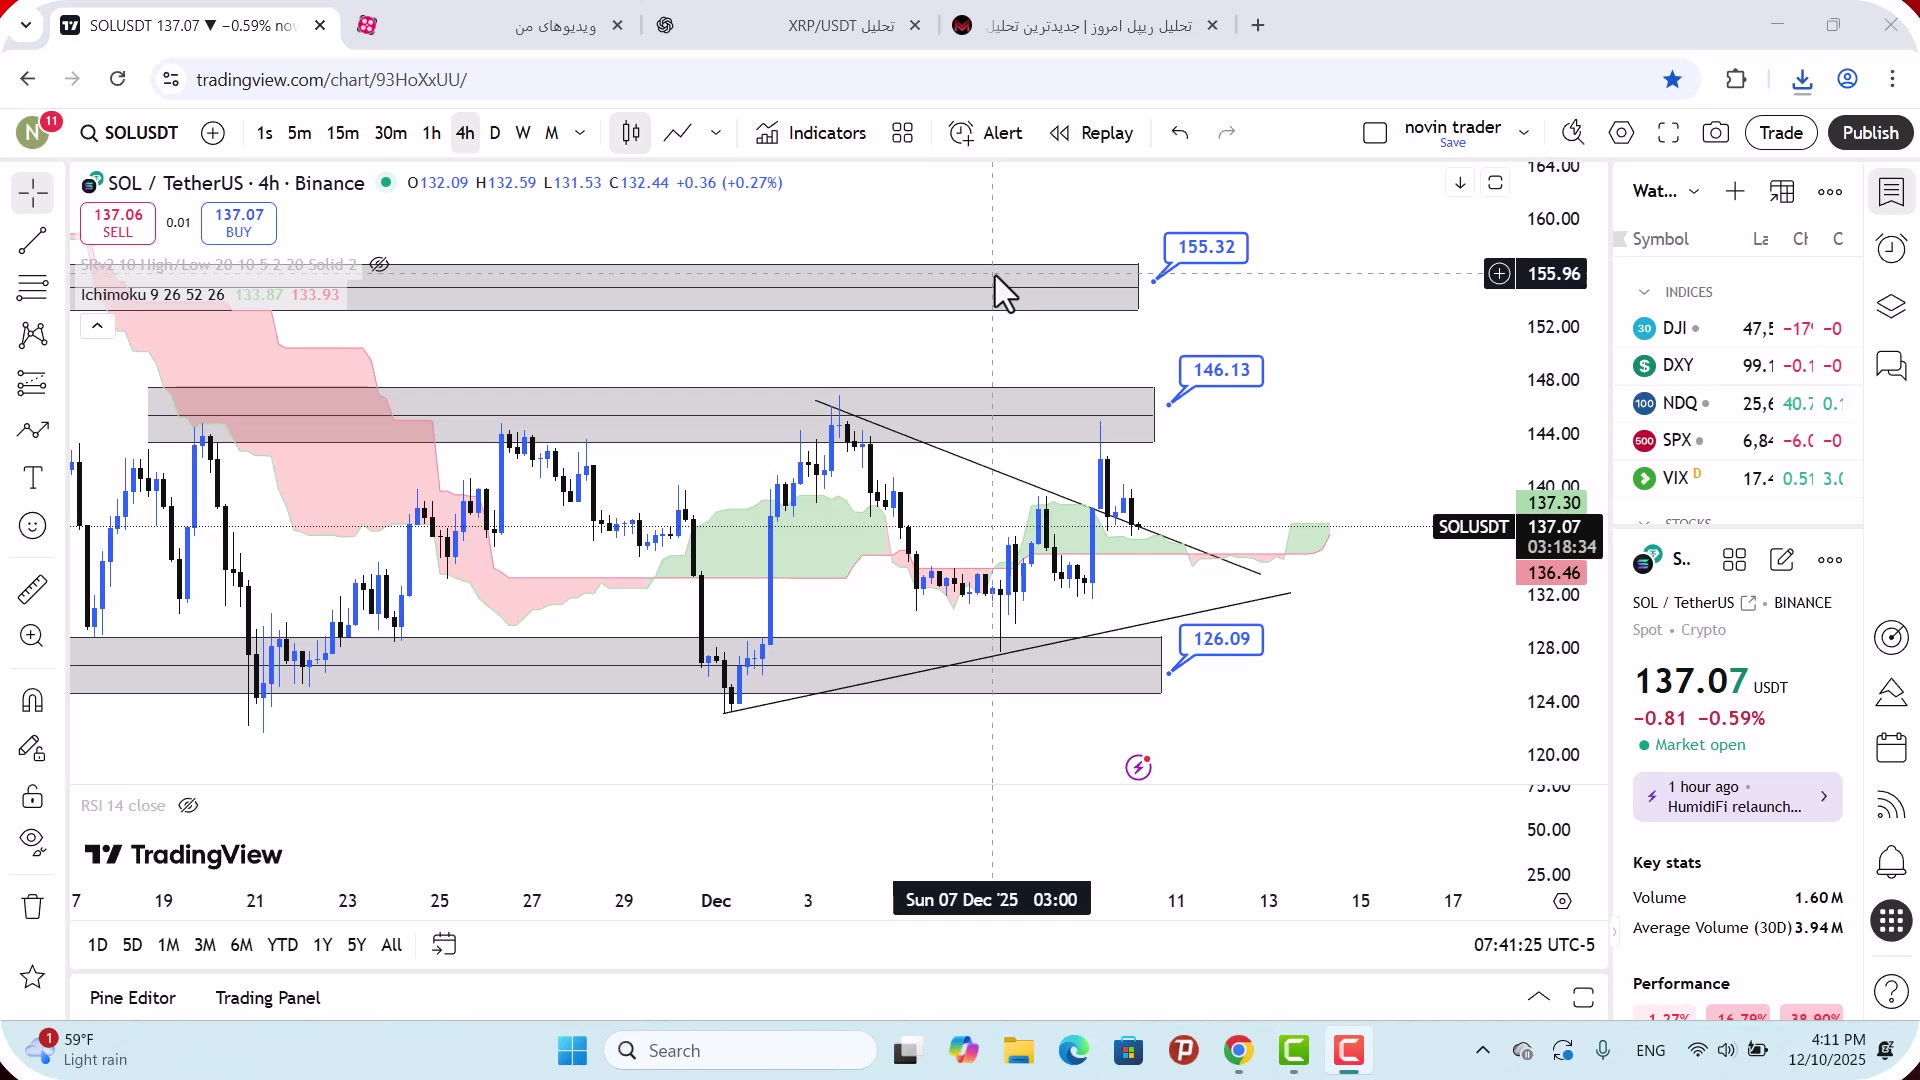This screenshot has width=1920, height=1080.
Task: Switch to 5m timeframe
Action: coord(299,133)
